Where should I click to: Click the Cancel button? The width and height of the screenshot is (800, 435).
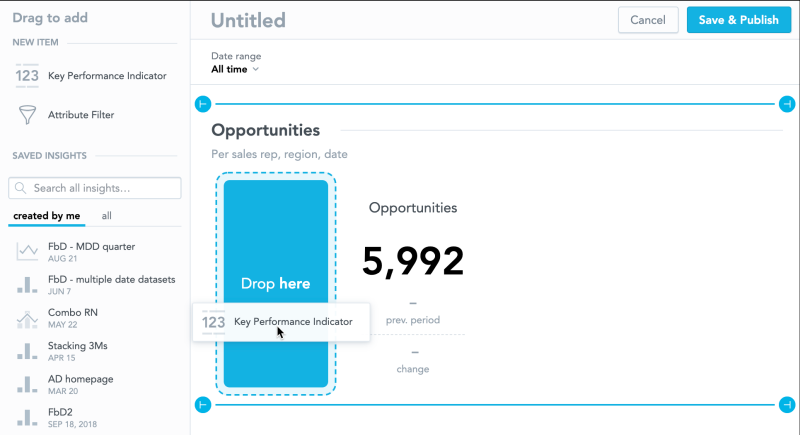(x=648, y=20)
